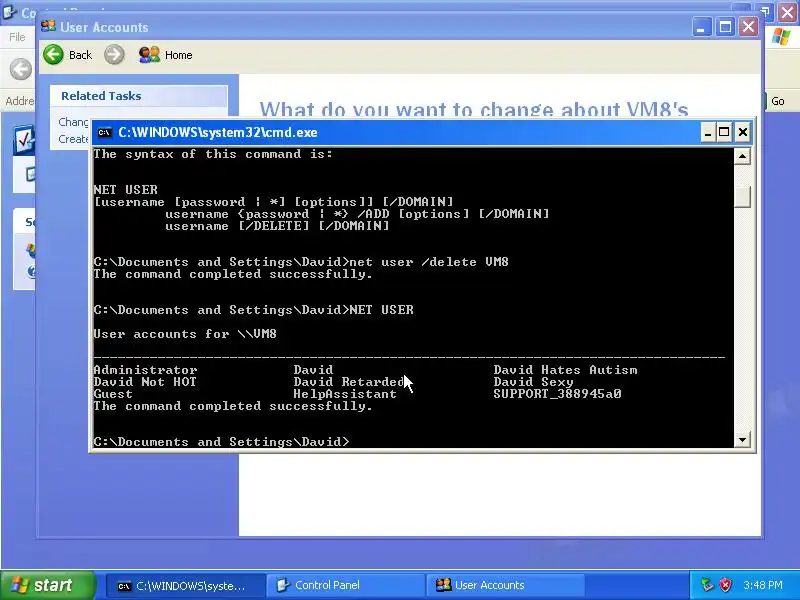The width and height of the screenshot is (800, 600).
Task: Click the Go button in Control Panel
Action: (778, 101)
